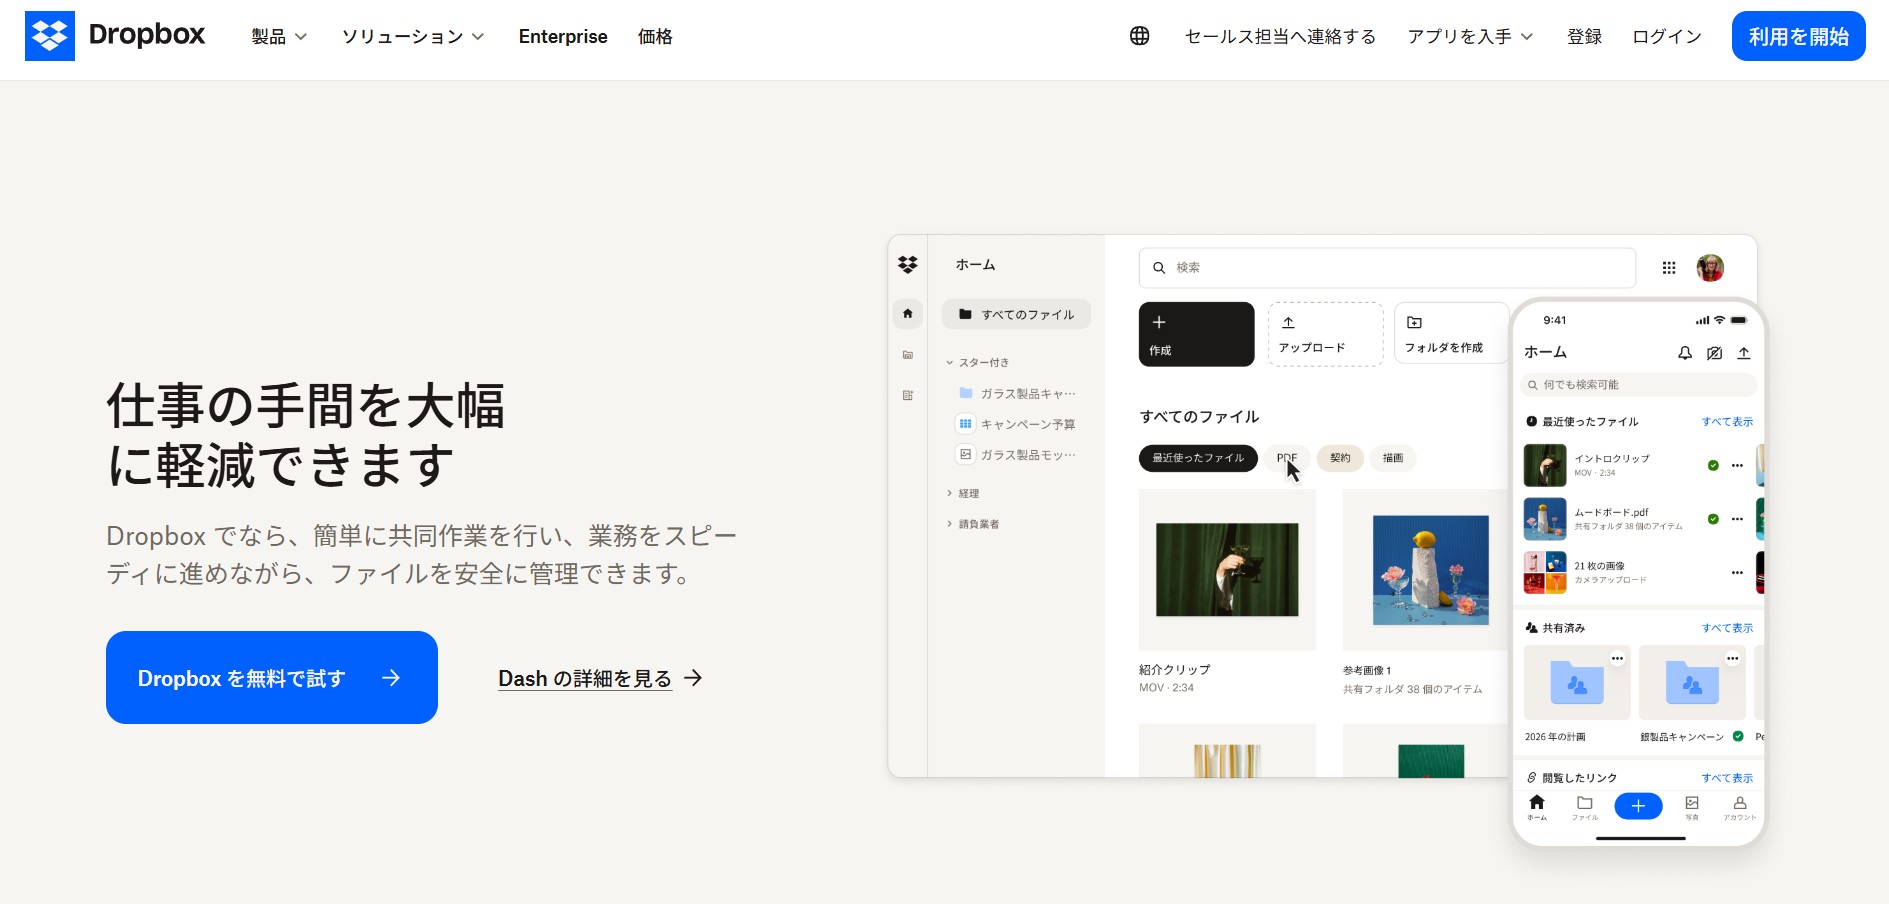Click the upload arrow icon in phone mockup
The image size is (1889, 904).
[x=1744, y=353]
